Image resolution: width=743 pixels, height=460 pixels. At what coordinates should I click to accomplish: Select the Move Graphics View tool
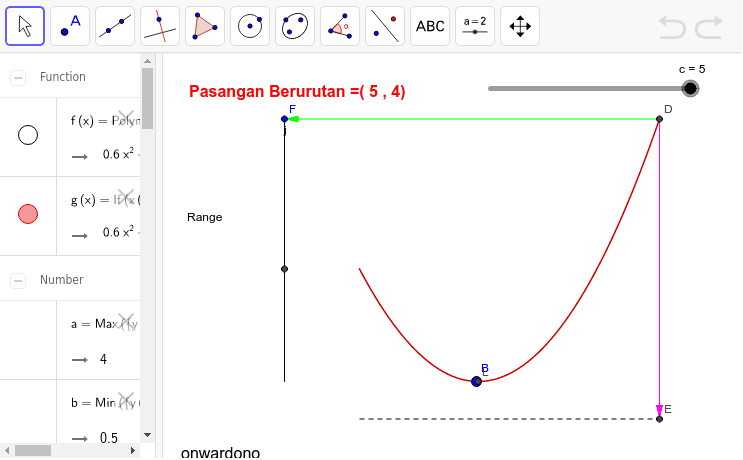[520, 26]
